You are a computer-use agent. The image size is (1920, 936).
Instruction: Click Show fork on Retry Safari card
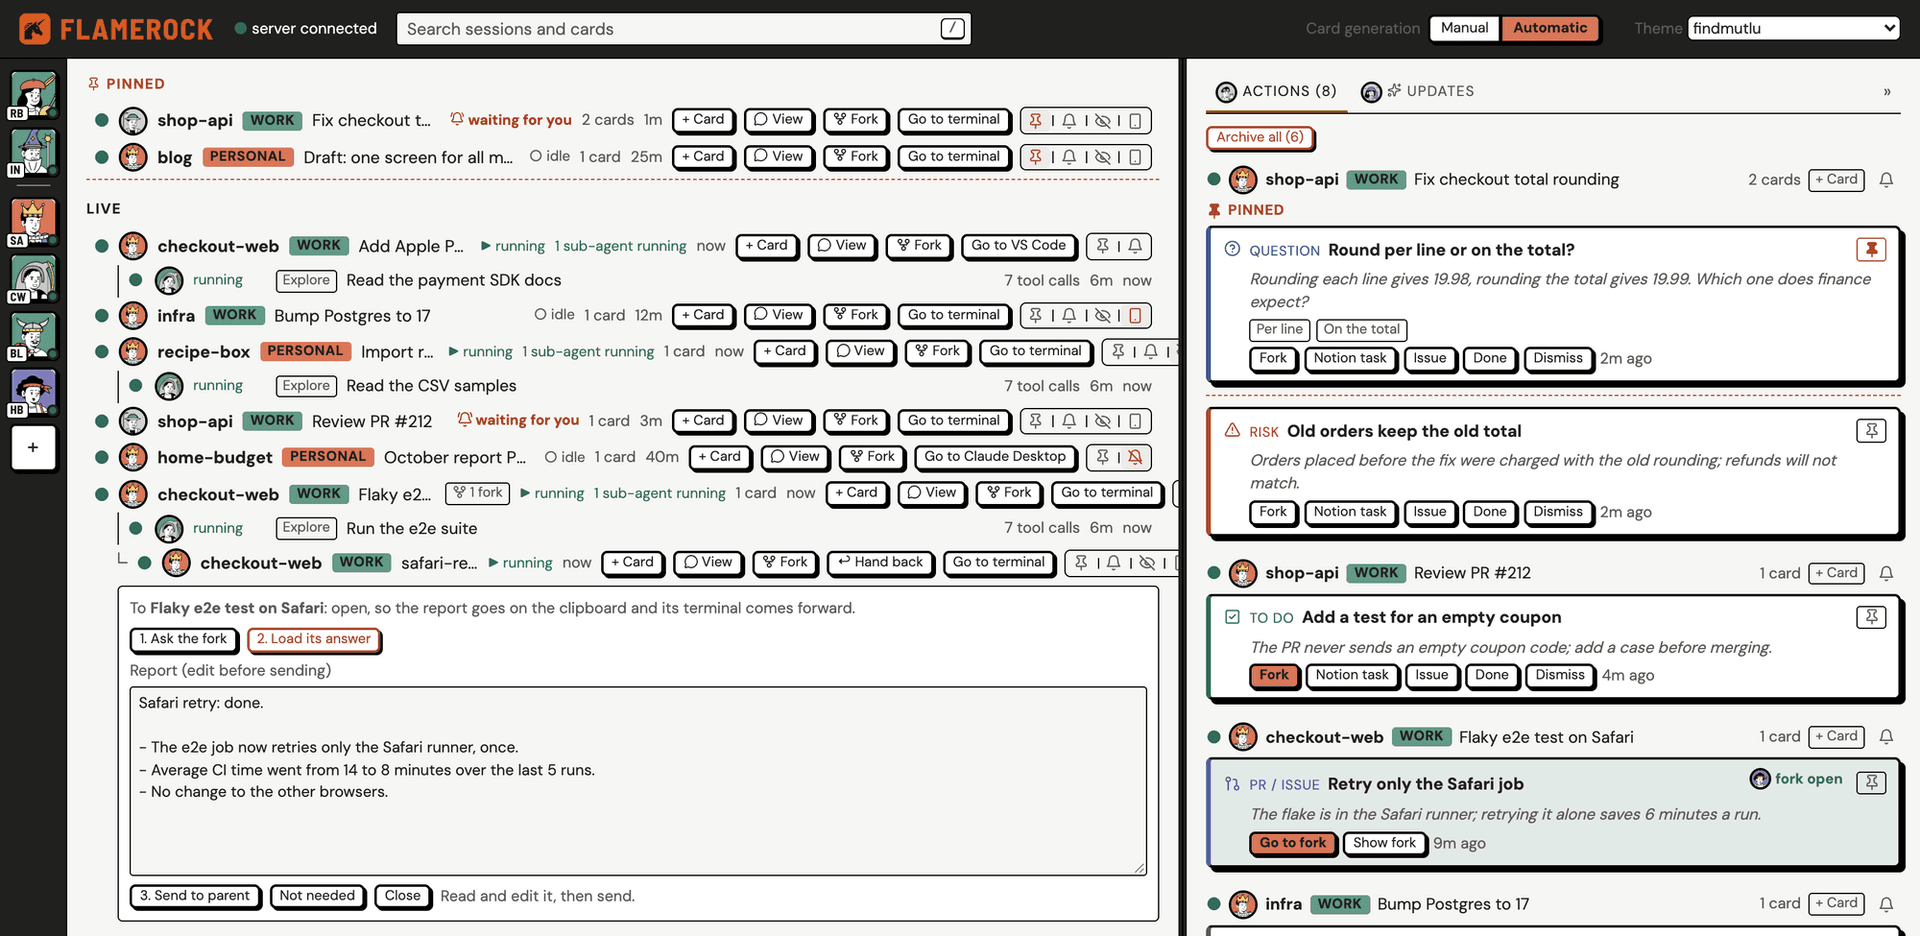1384,844
